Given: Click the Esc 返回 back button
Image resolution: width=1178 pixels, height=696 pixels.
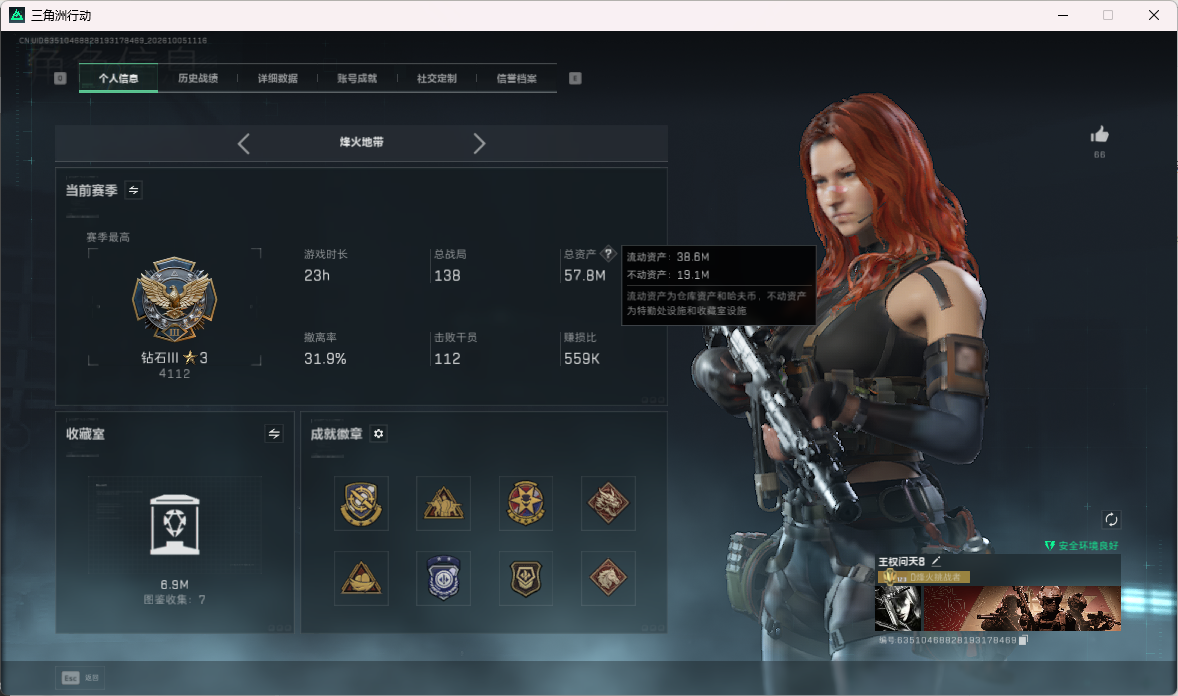Looking at the screenshot, I should click(x=80, y=678).
